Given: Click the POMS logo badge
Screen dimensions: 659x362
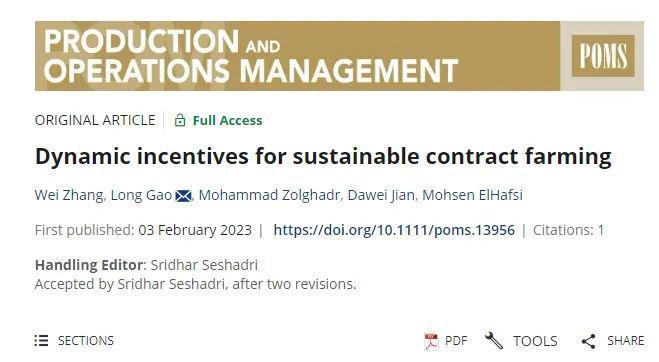Looking at the screenshot, I should click(603, 56).
